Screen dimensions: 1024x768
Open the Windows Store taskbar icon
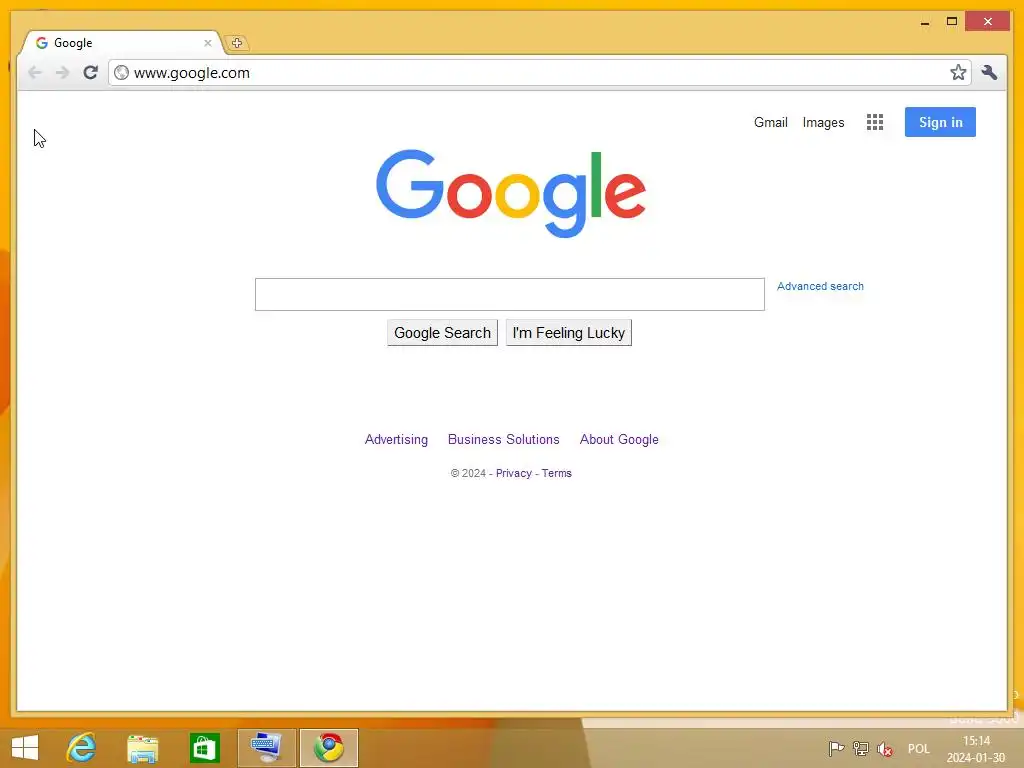pos(204,748)
